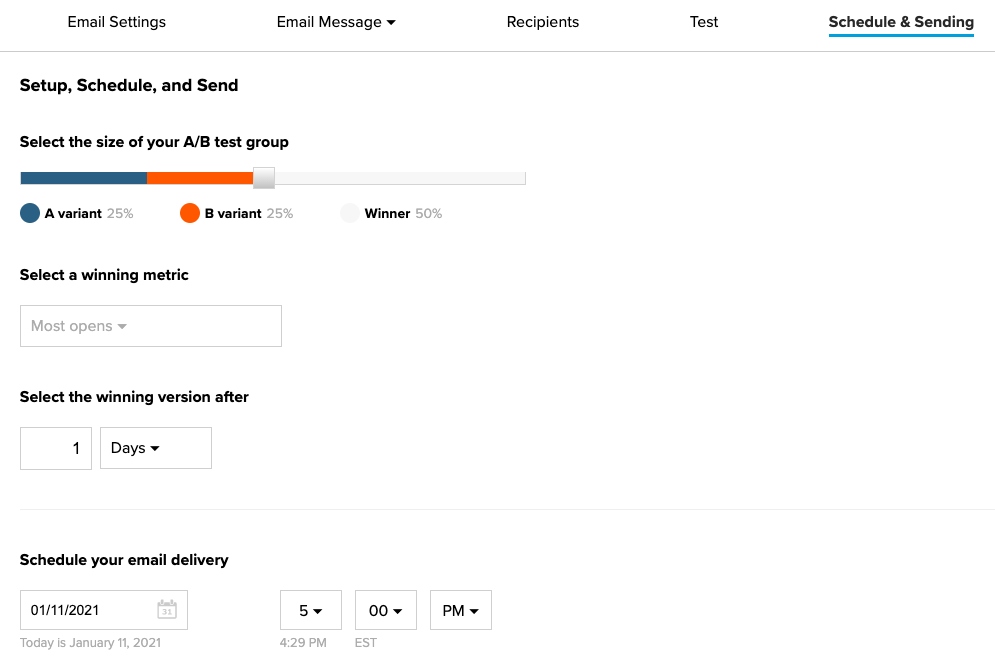Open the PM period dropdown
Screen dimensions: 995x666
pyautogui.click(x=461, y=610)
